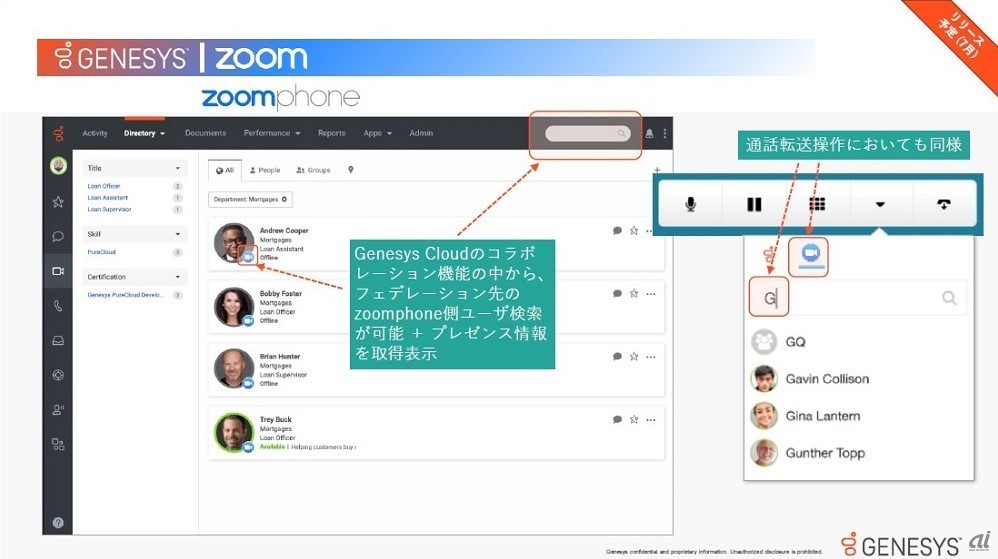Favorite Trey Buck with the star
The width and height of the screenshot is (998, 559).
click(634, 420)
